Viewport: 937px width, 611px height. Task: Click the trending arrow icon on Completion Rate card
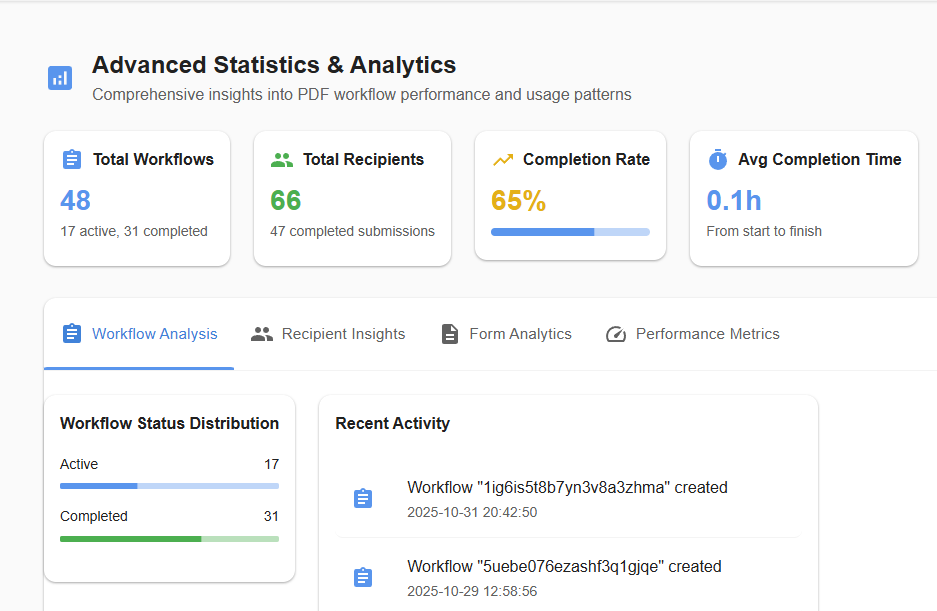point(504,158)
